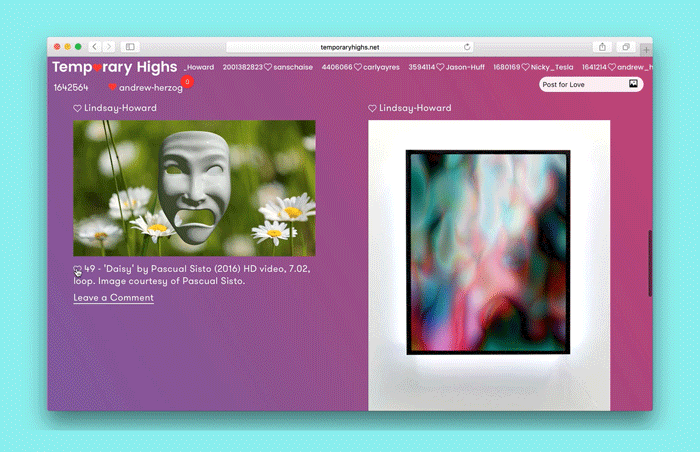Click the red heart beside andrew-herzog
The height and width of the screenshot is (452, 700).
coord(112,87)
